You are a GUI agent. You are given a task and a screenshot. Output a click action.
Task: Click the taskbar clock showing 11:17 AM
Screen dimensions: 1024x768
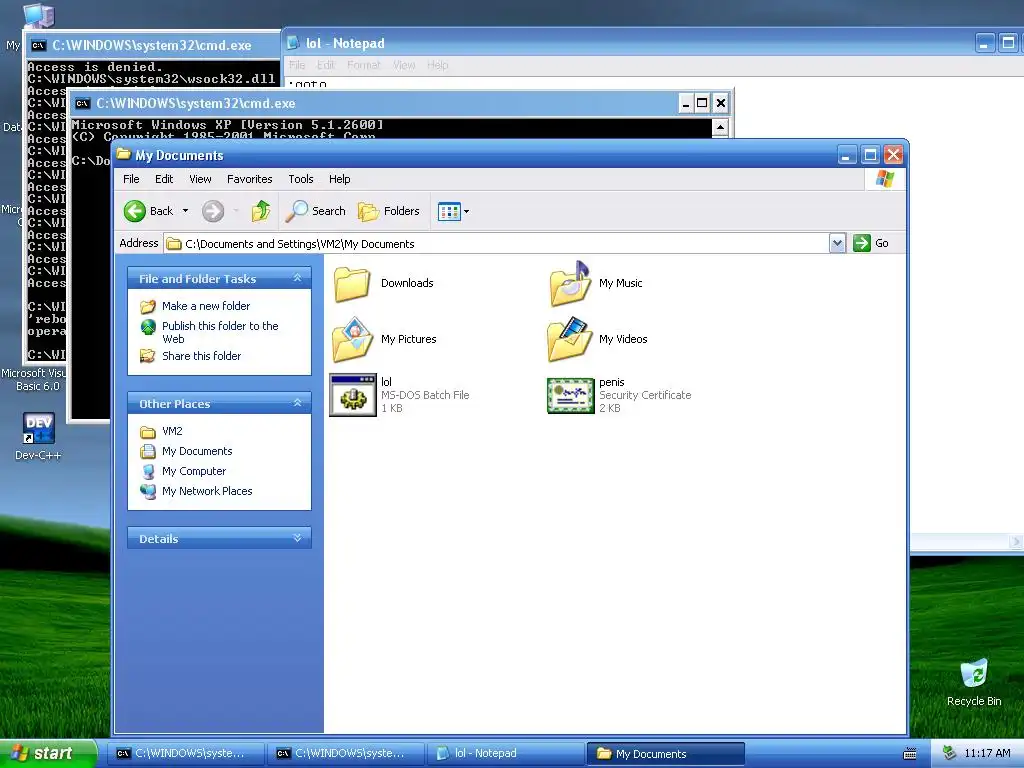coord(987,754)
